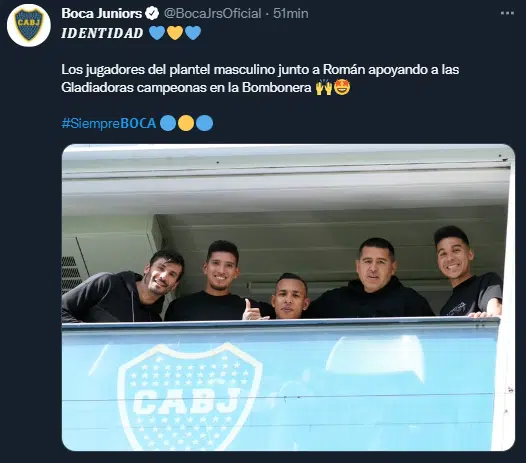
Task: Click the first blue circle after #SiempreBOCA
Action: 168,123
